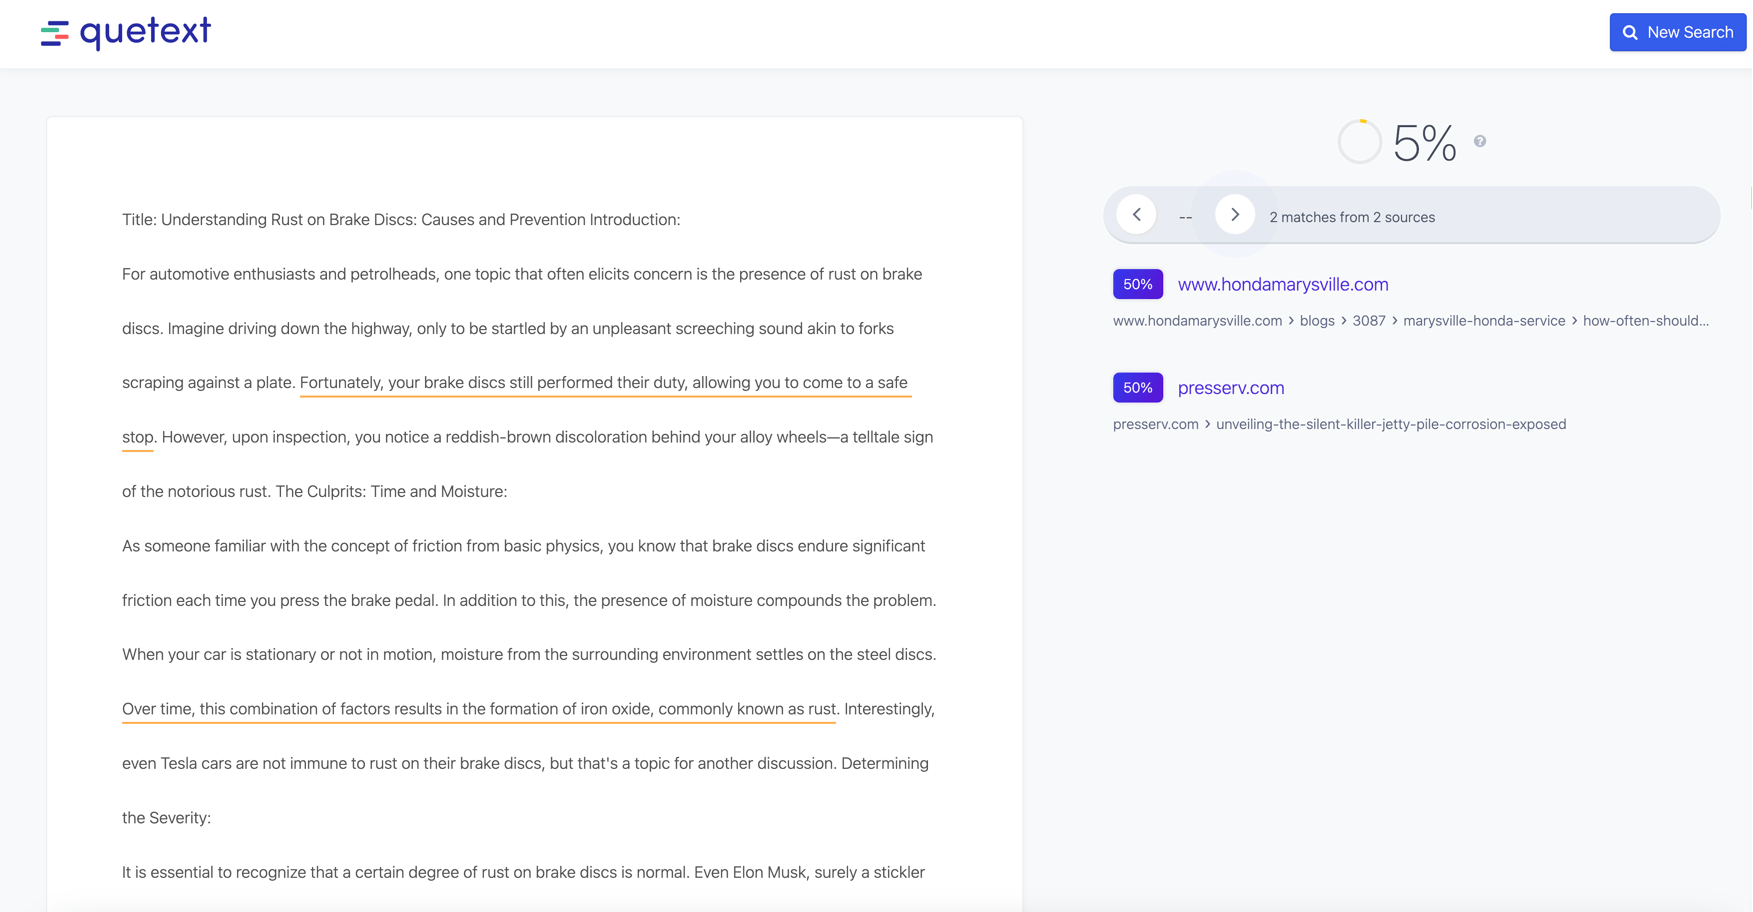The height and width of the screenshot is (912, 1753).
Task: Click the circular plagiarism score indicator
Action: pyautogui.click(x=1359, y=142)
